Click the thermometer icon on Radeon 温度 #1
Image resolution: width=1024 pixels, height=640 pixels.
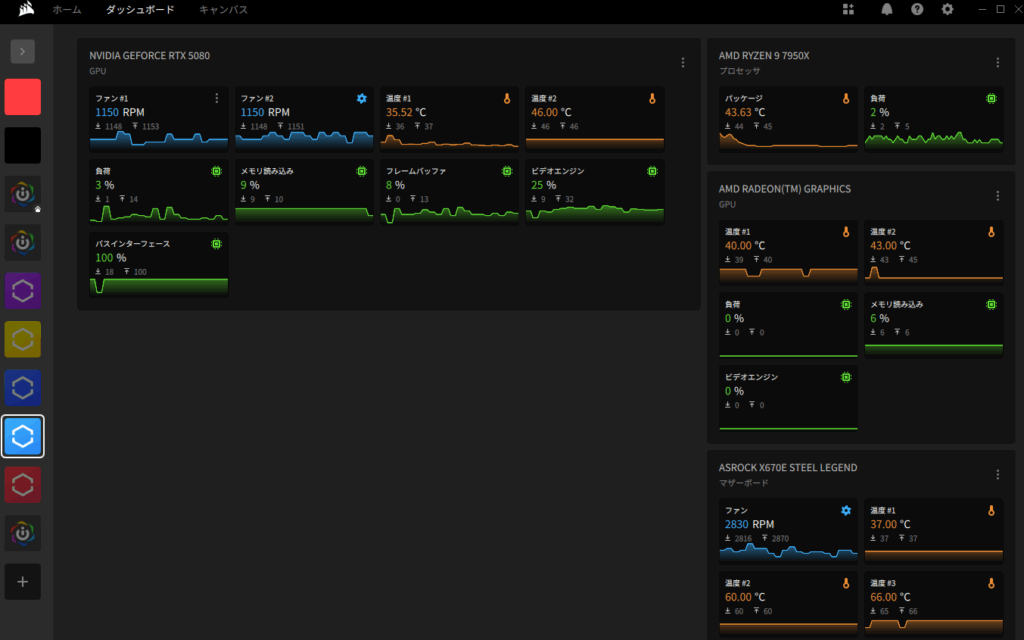point(846,231)
